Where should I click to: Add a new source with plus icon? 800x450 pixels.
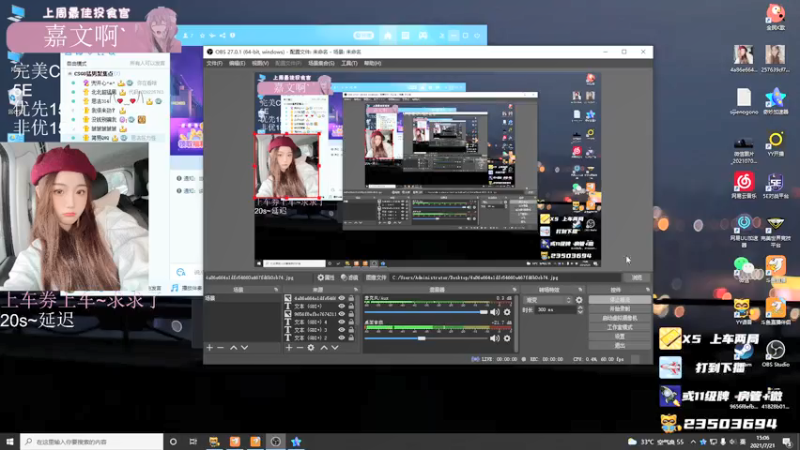pos(289,347)
